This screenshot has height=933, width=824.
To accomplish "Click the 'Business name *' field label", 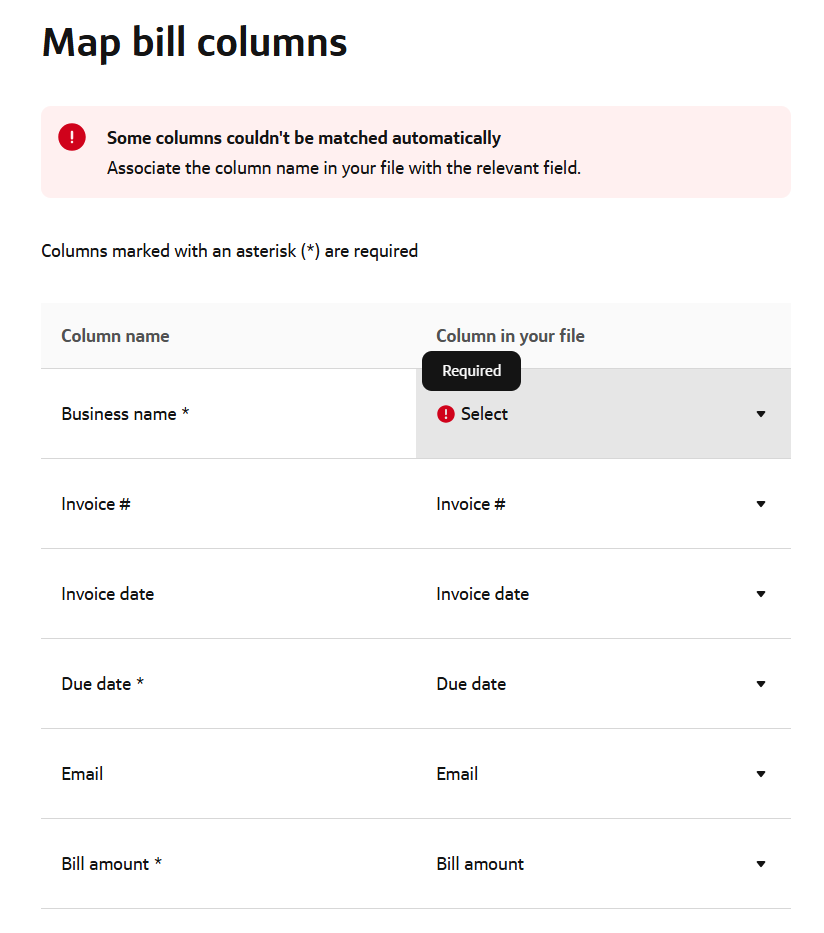I will (x=125, y=414).
